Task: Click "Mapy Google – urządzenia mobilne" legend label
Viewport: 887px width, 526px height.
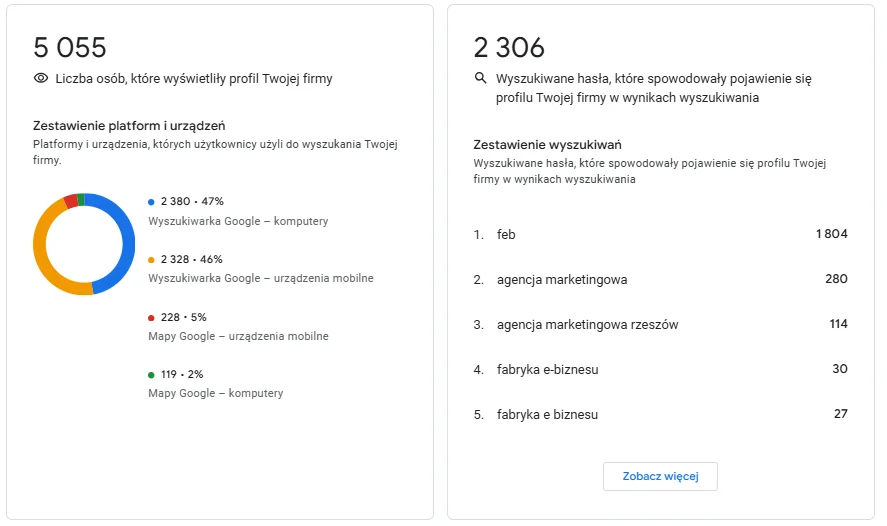Action: (238, 336)
